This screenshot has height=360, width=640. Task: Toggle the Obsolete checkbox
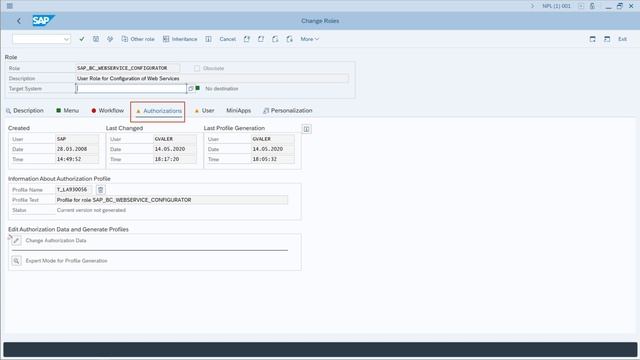tap(197, 69)
